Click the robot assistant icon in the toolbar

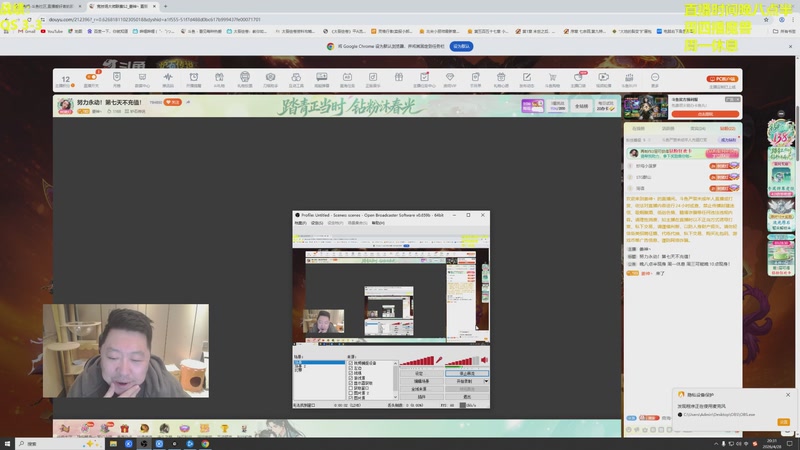245,77
